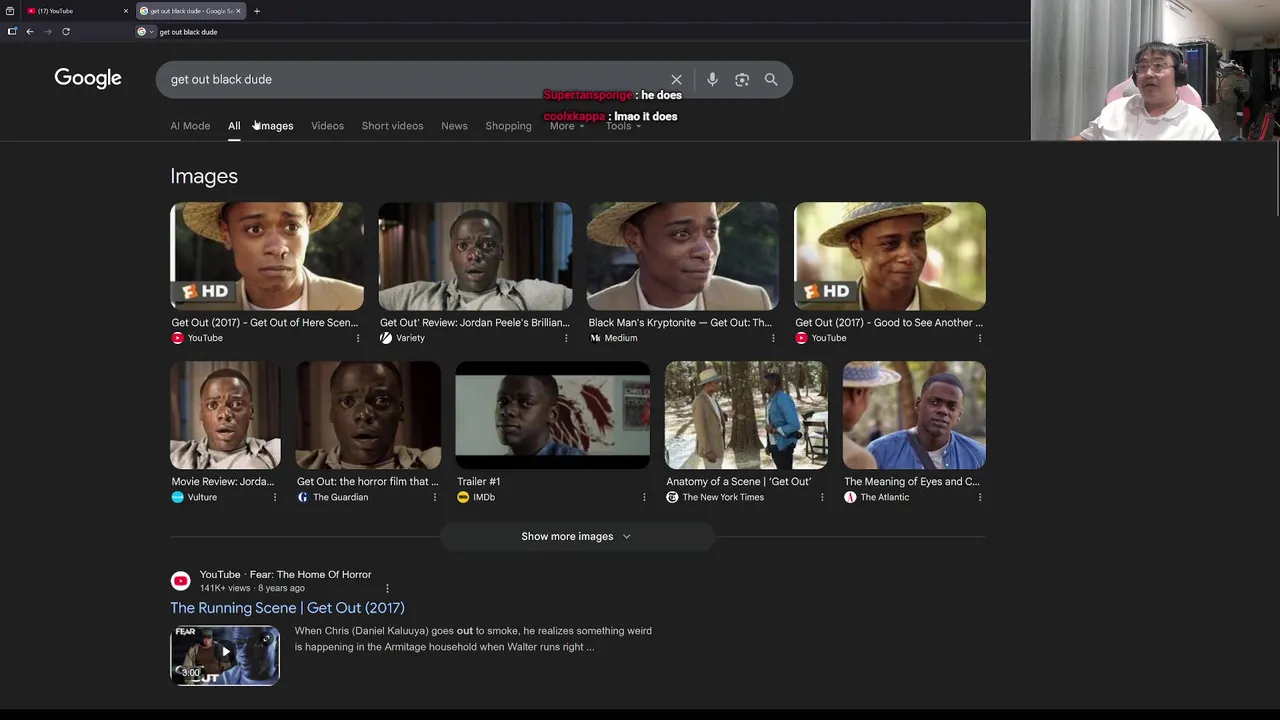The height and width of the screenshot is (720, 1280).
Task: Click the Vulture source label
Action: [202, 497]
